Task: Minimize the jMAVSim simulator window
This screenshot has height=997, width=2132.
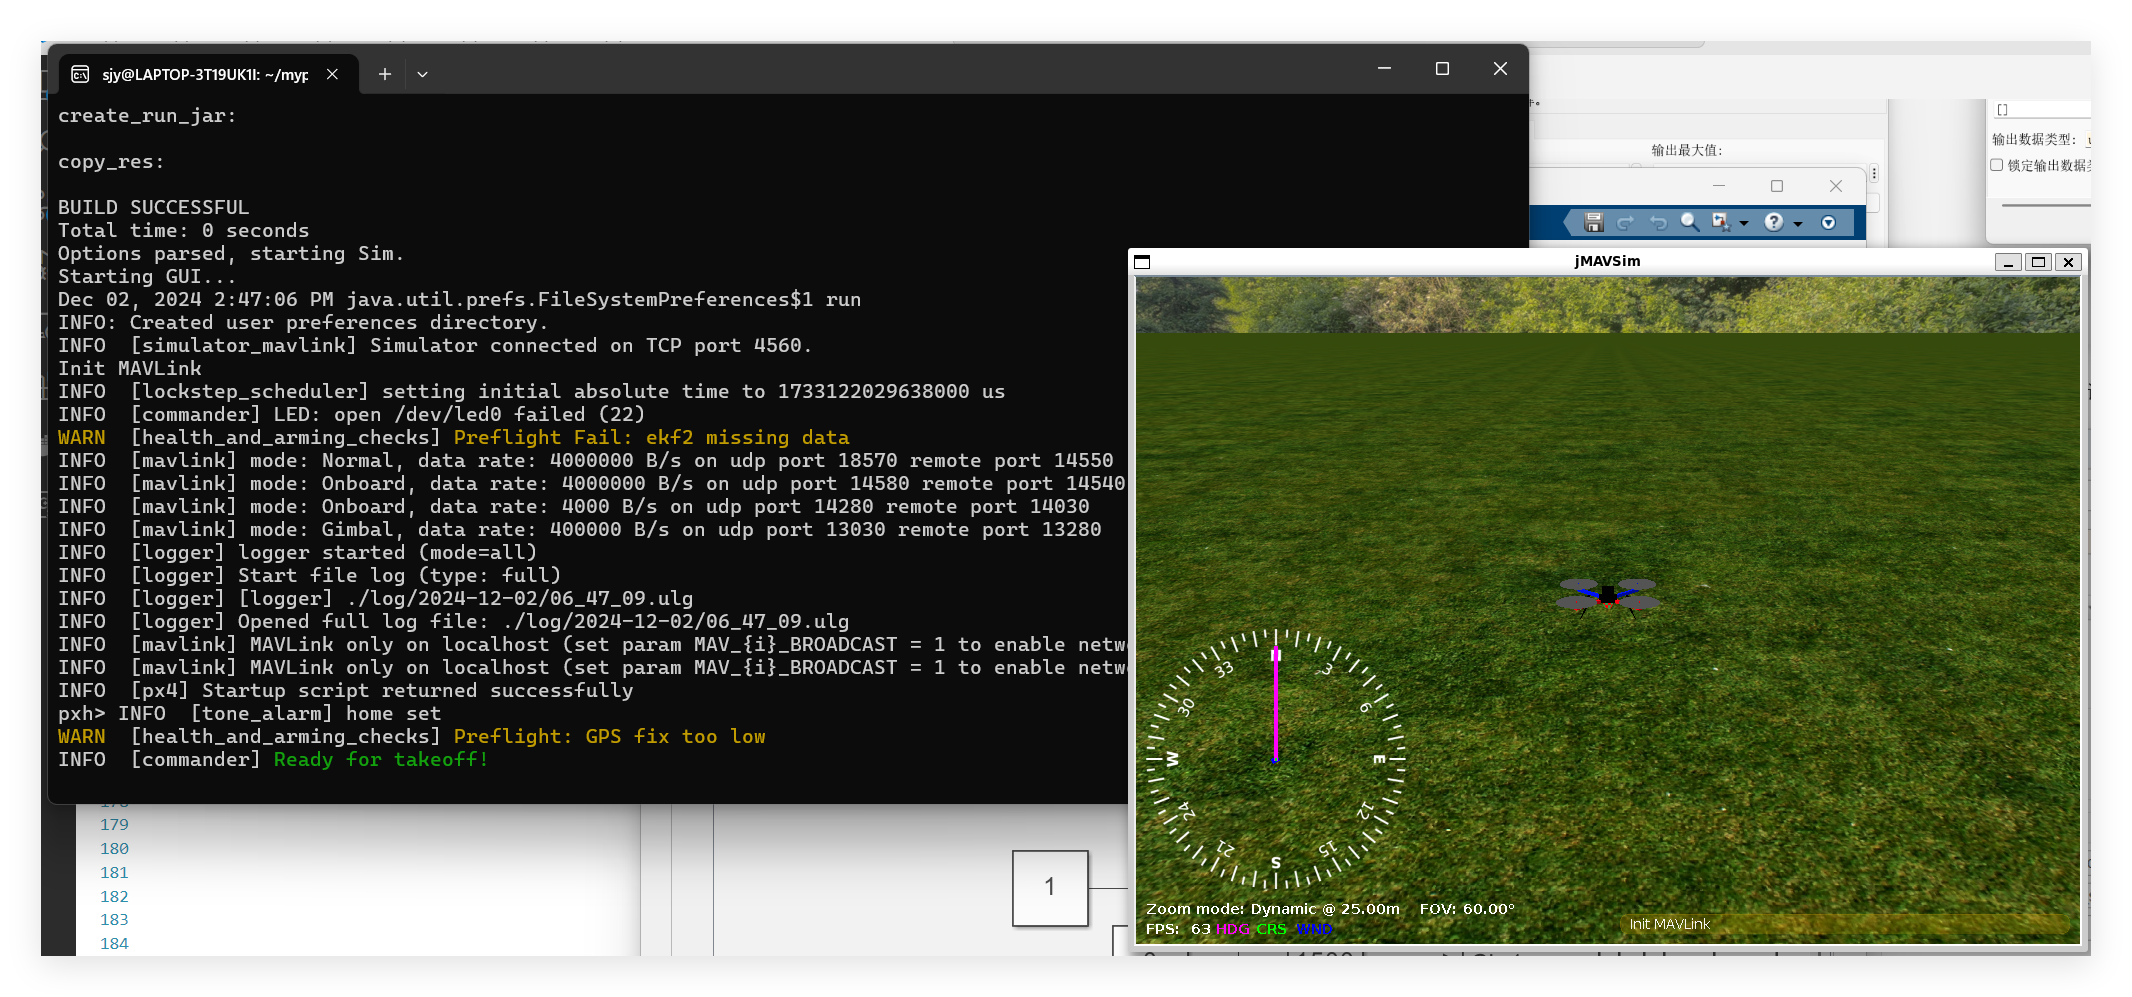Action: [2008, 262]
